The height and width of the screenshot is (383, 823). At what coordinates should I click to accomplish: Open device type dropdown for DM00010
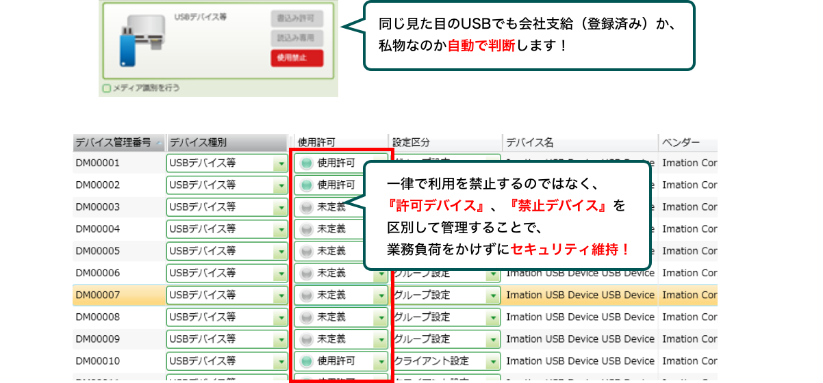(281, 361)
